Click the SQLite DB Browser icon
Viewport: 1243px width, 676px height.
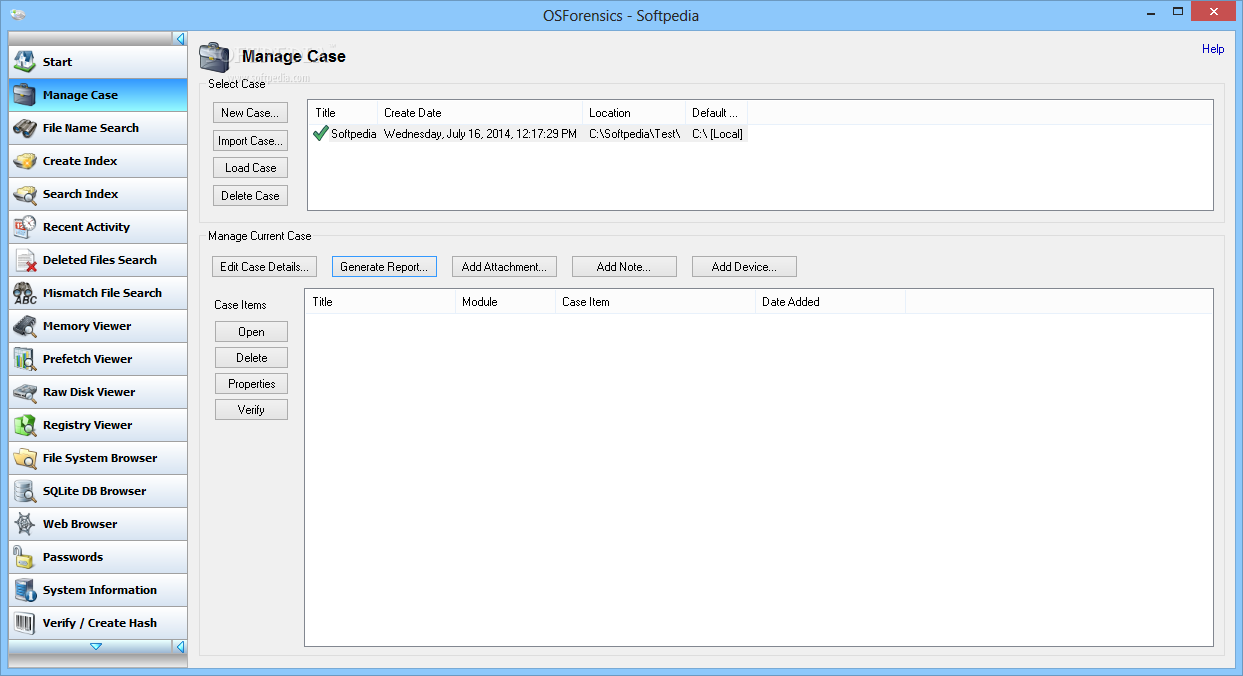[25, 491]
